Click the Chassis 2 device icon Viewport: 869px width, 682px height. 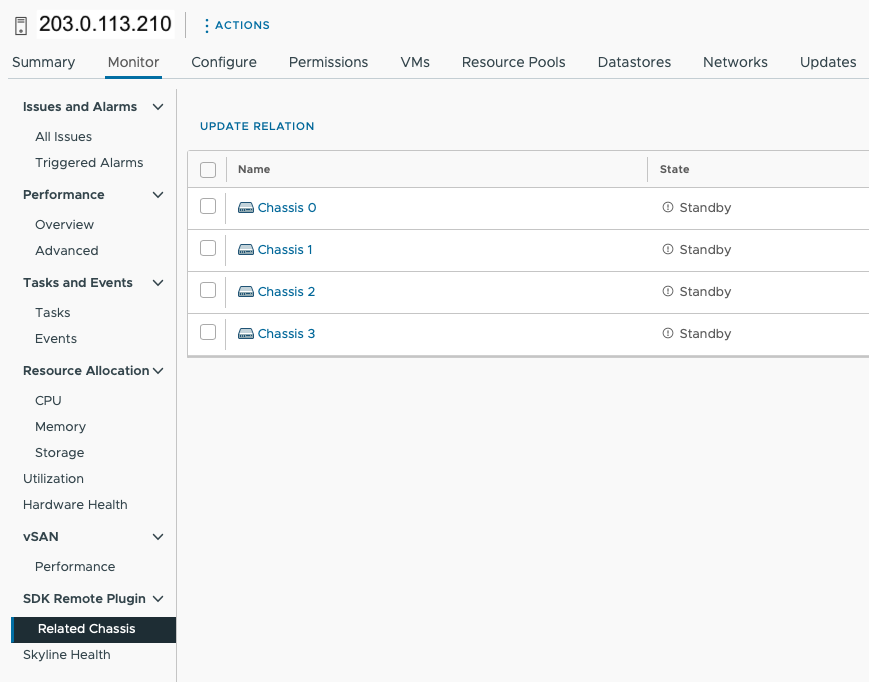point(246,292)
